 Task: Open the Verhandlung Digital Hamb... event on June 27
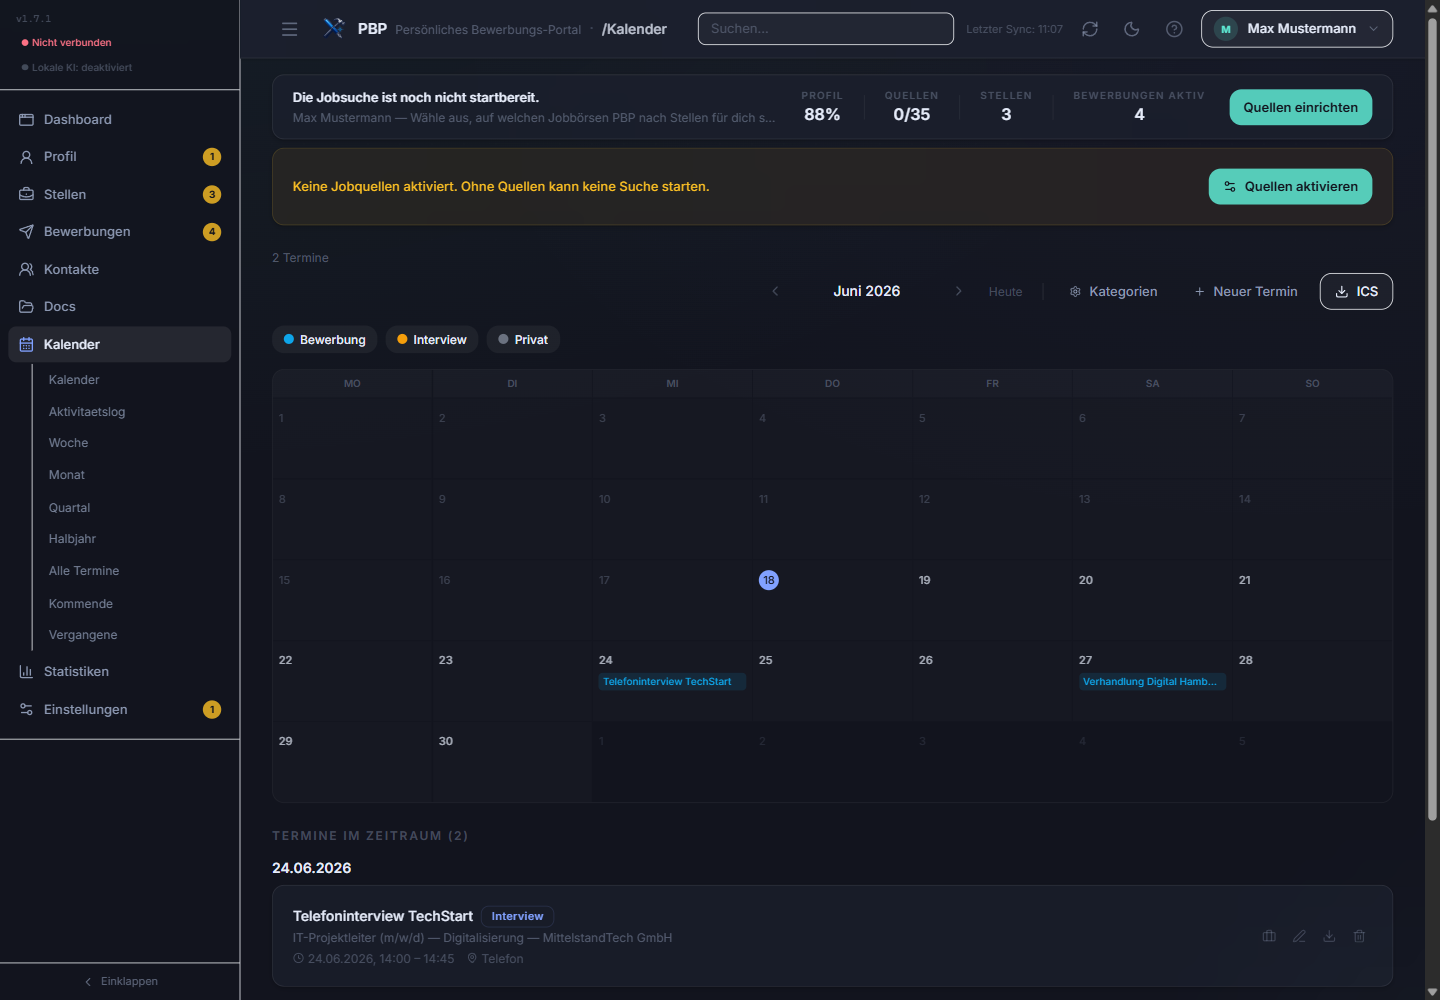click(1152, 682)
